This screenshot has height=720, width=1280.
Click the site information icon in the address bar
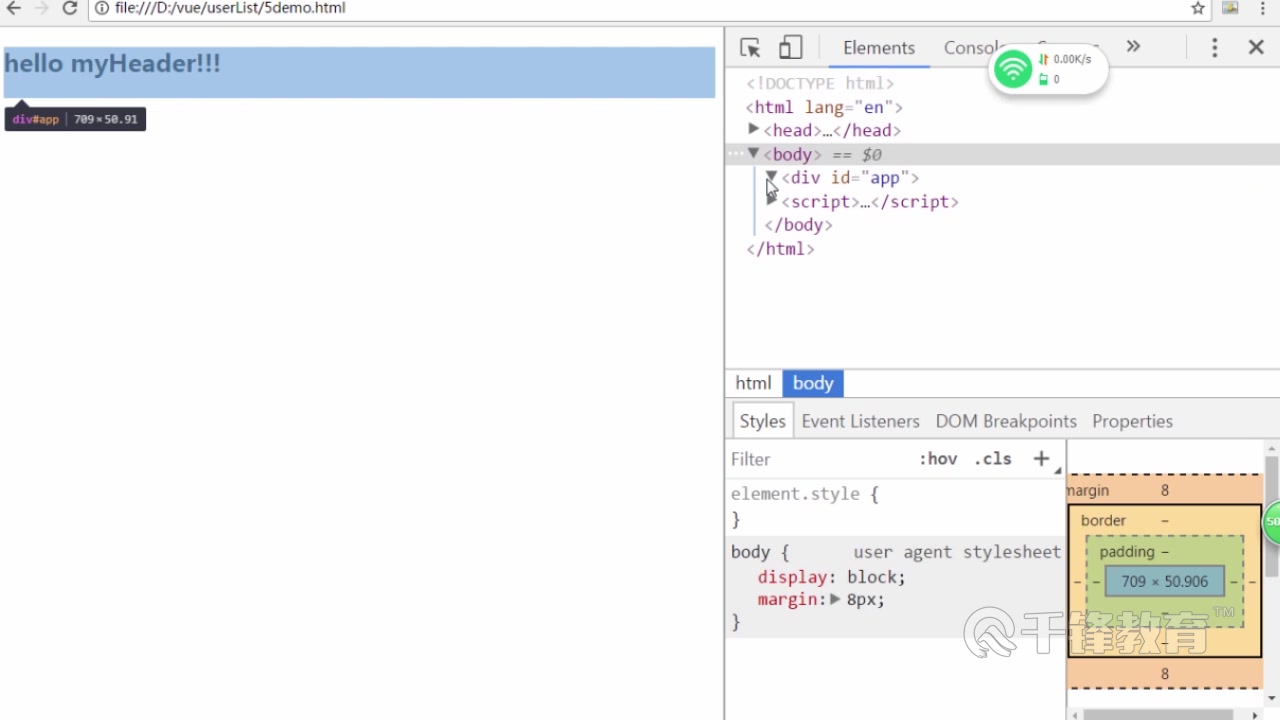(x=102, y=8)
